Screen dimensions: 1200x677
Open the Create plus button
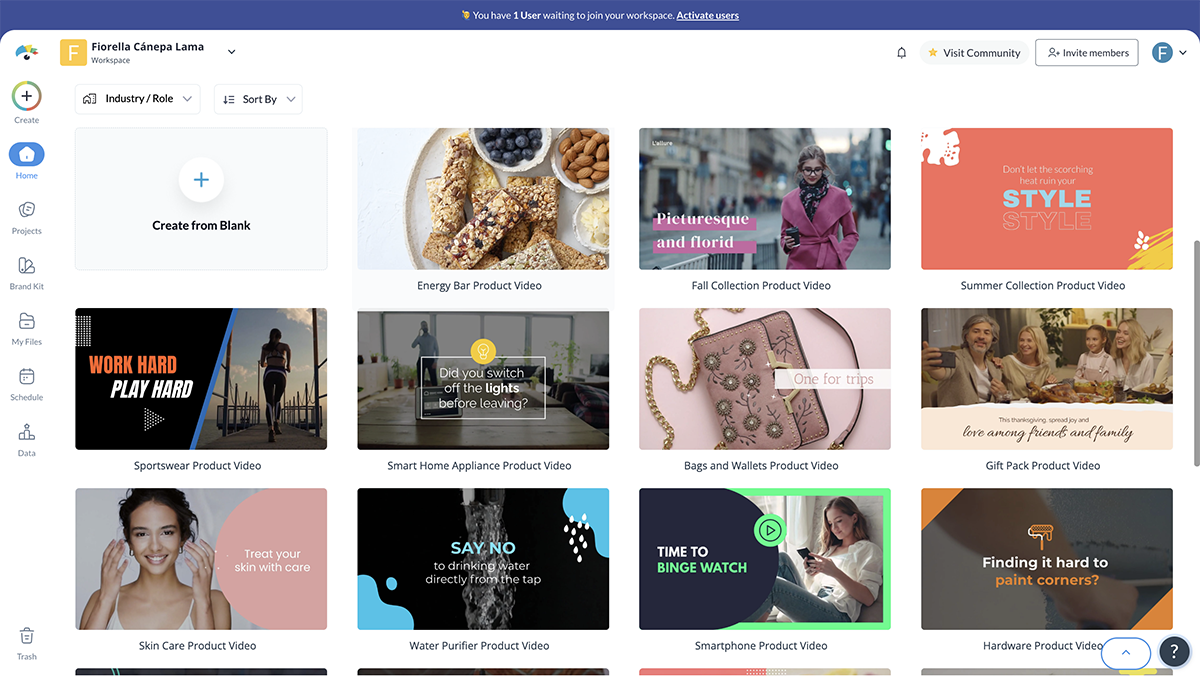click(x=27, y=96)
